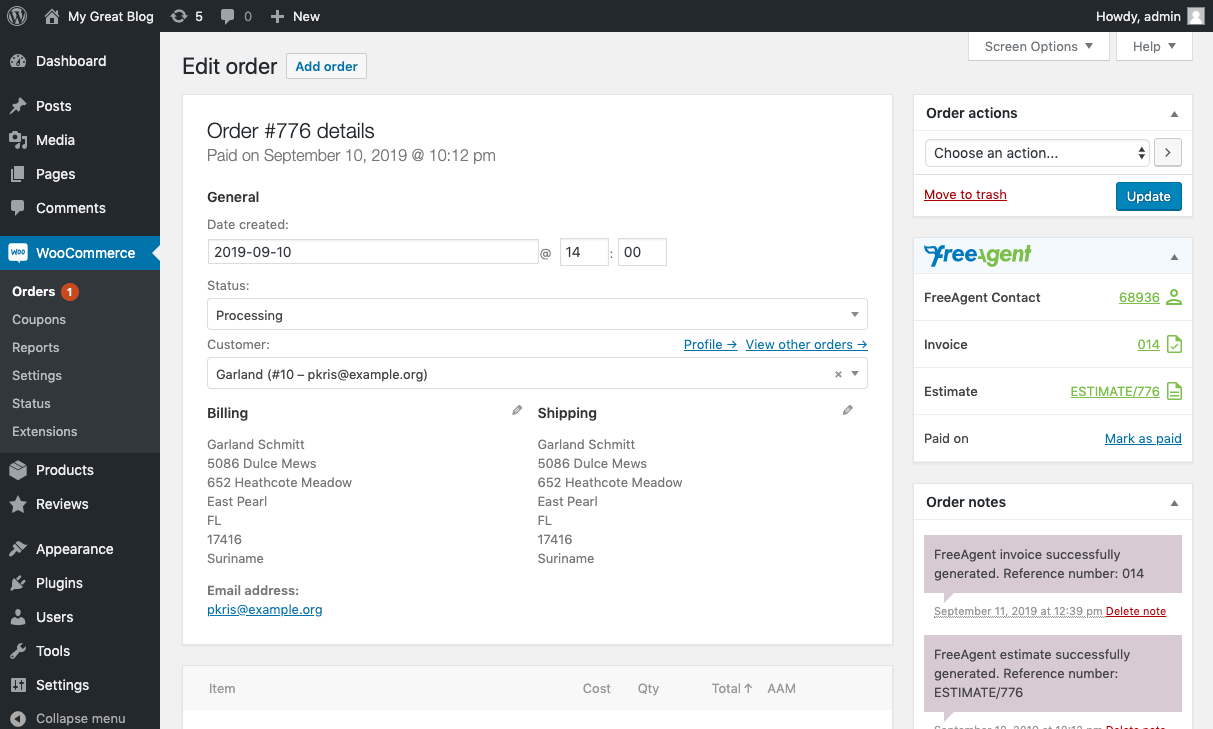This screenshot has width=1213, height=729.
Task: Click the WordPress logo icon
Action: (x=16, y=16)
